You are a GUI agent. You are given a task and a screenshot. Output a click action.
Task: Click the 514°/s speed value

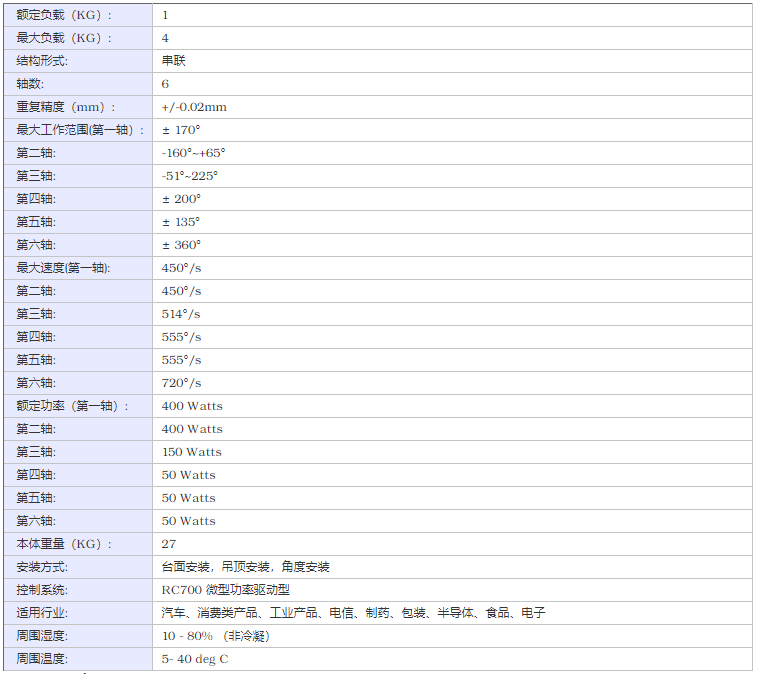click(181, 314)
